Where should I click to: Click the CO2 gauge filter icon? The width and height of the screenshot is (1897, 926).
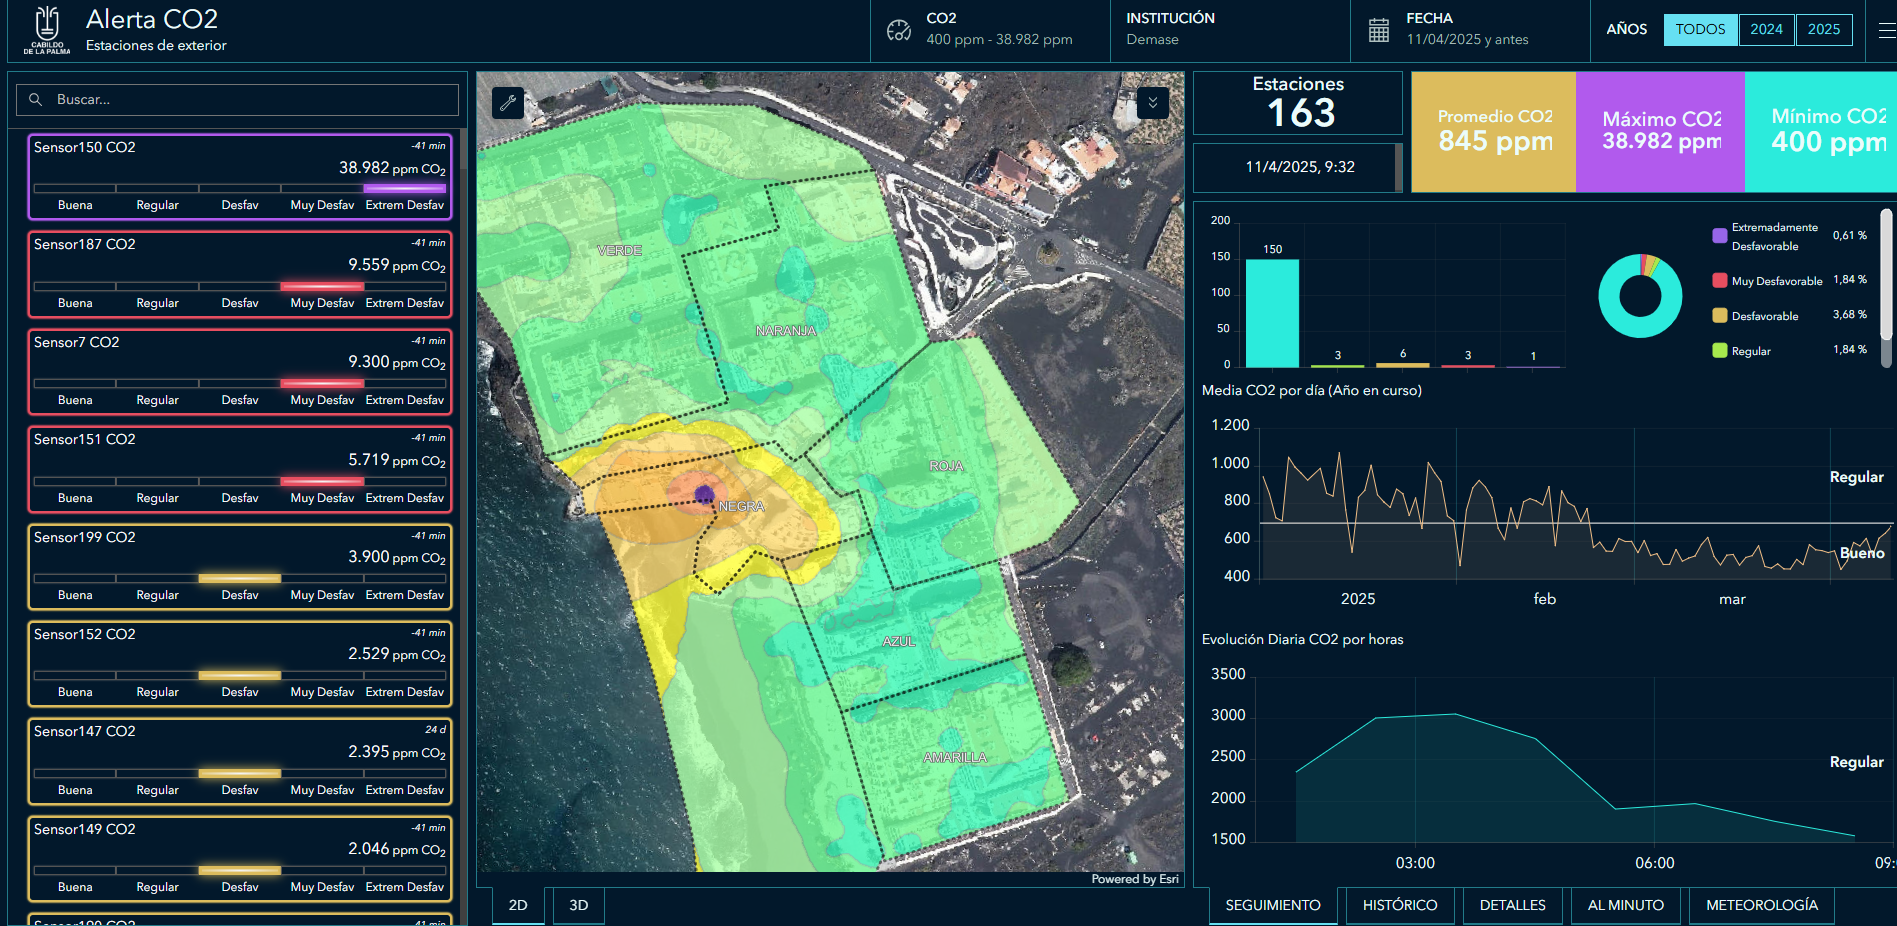click(898, 30)
